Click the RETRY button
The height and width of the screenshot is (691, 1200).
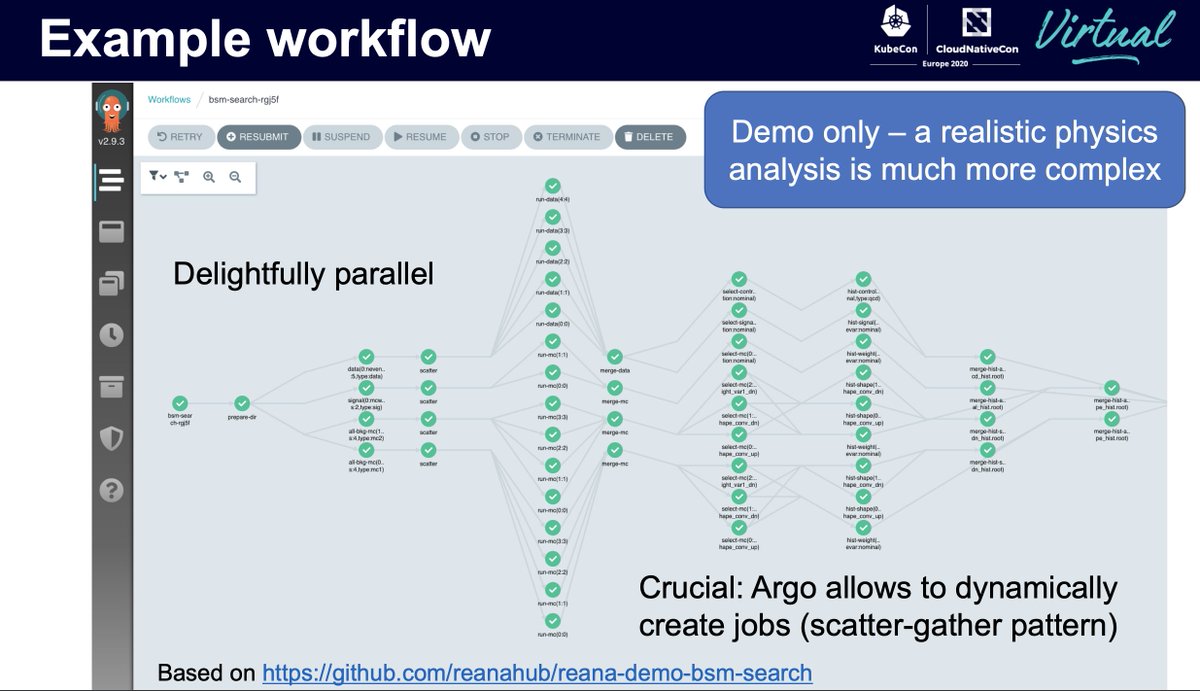pyautogui.click(x=180, y=137)
